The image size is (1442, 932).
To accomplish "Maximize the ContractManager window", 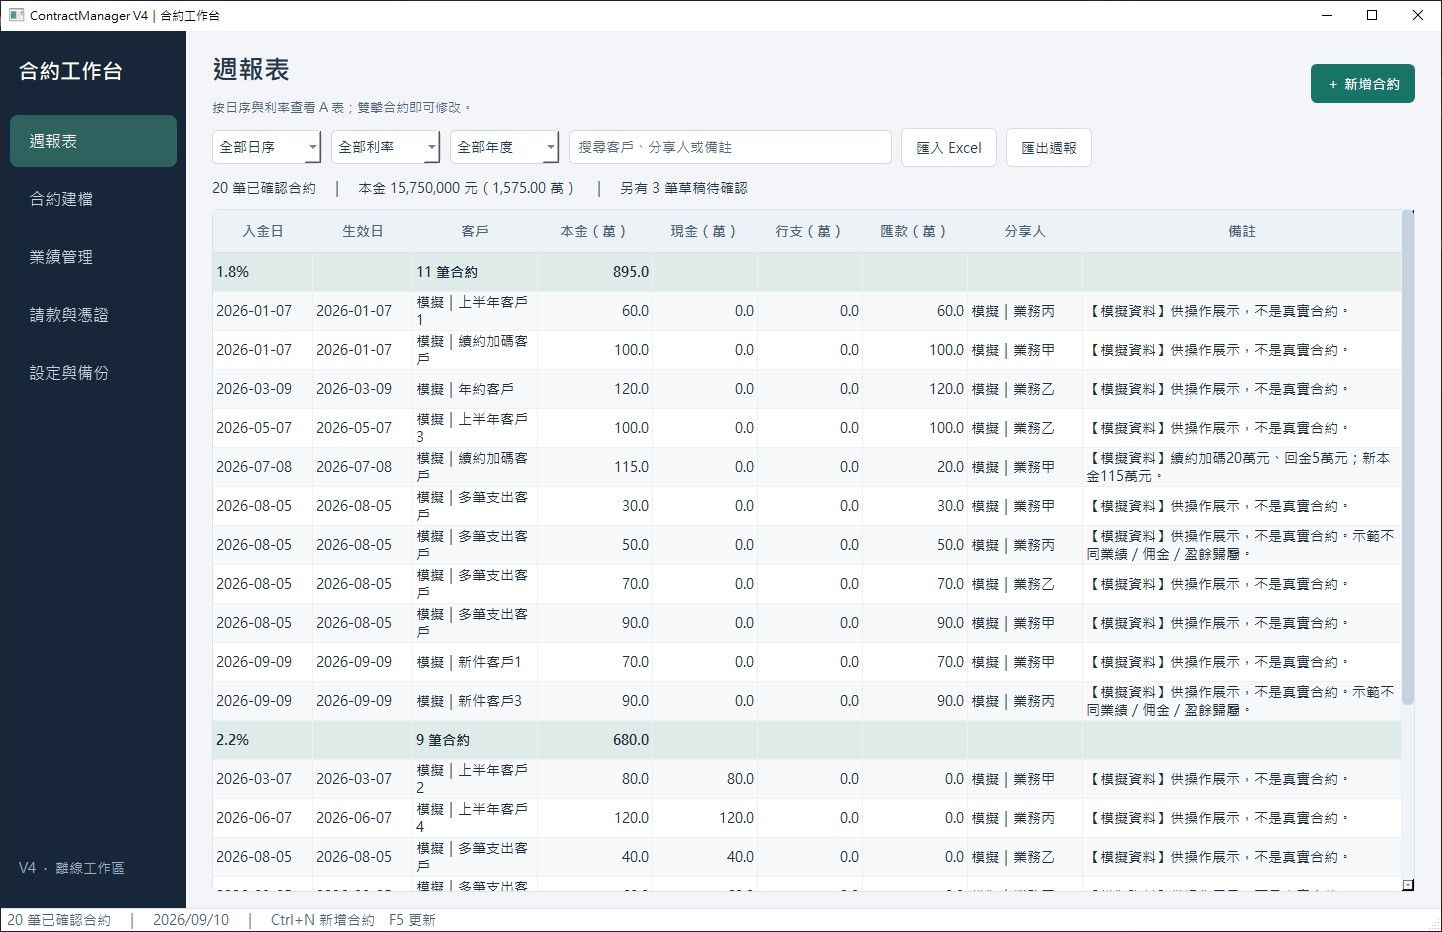I will pos(1372,15).
